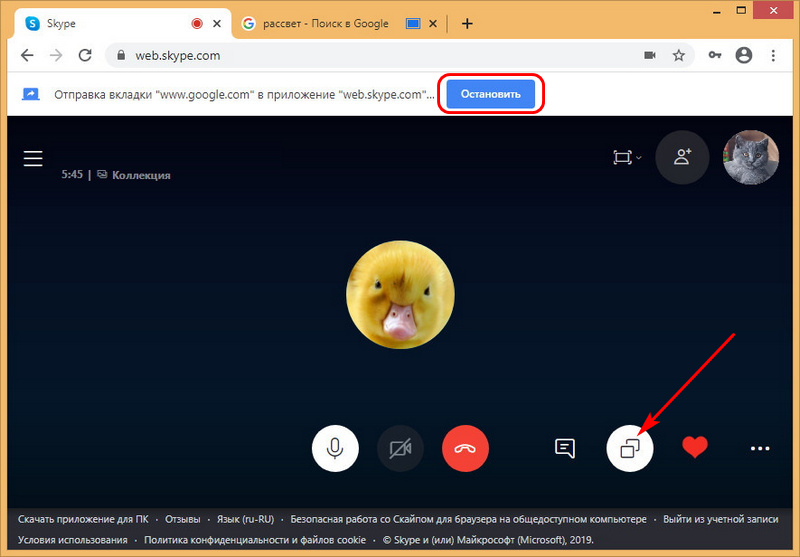800x557 pixels.
Task: Open the Отзывы link
Action: point(183,519)
